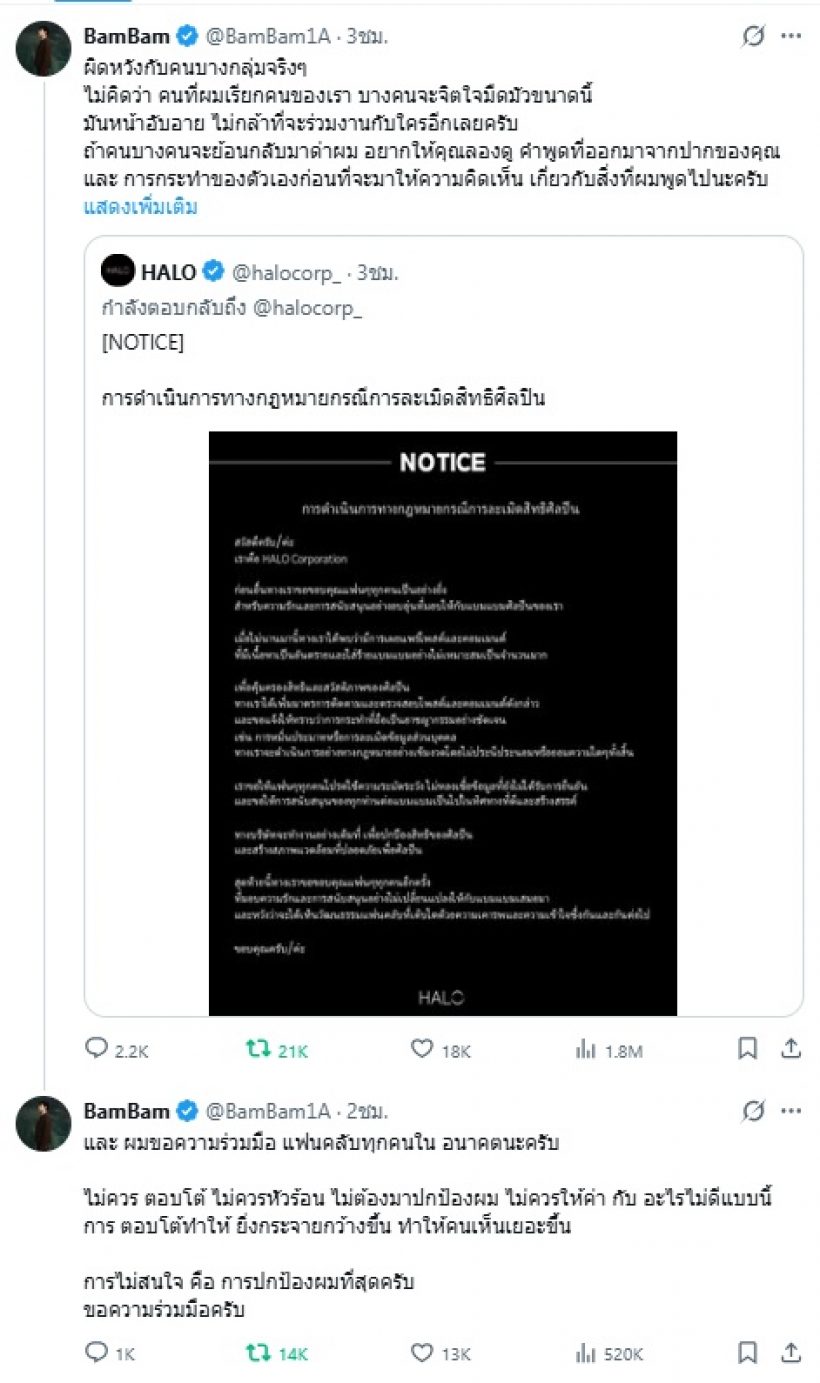Retweet BamBam's second tweet
This screenshot has height=1383, width=820.
[x=258, y=1355]
